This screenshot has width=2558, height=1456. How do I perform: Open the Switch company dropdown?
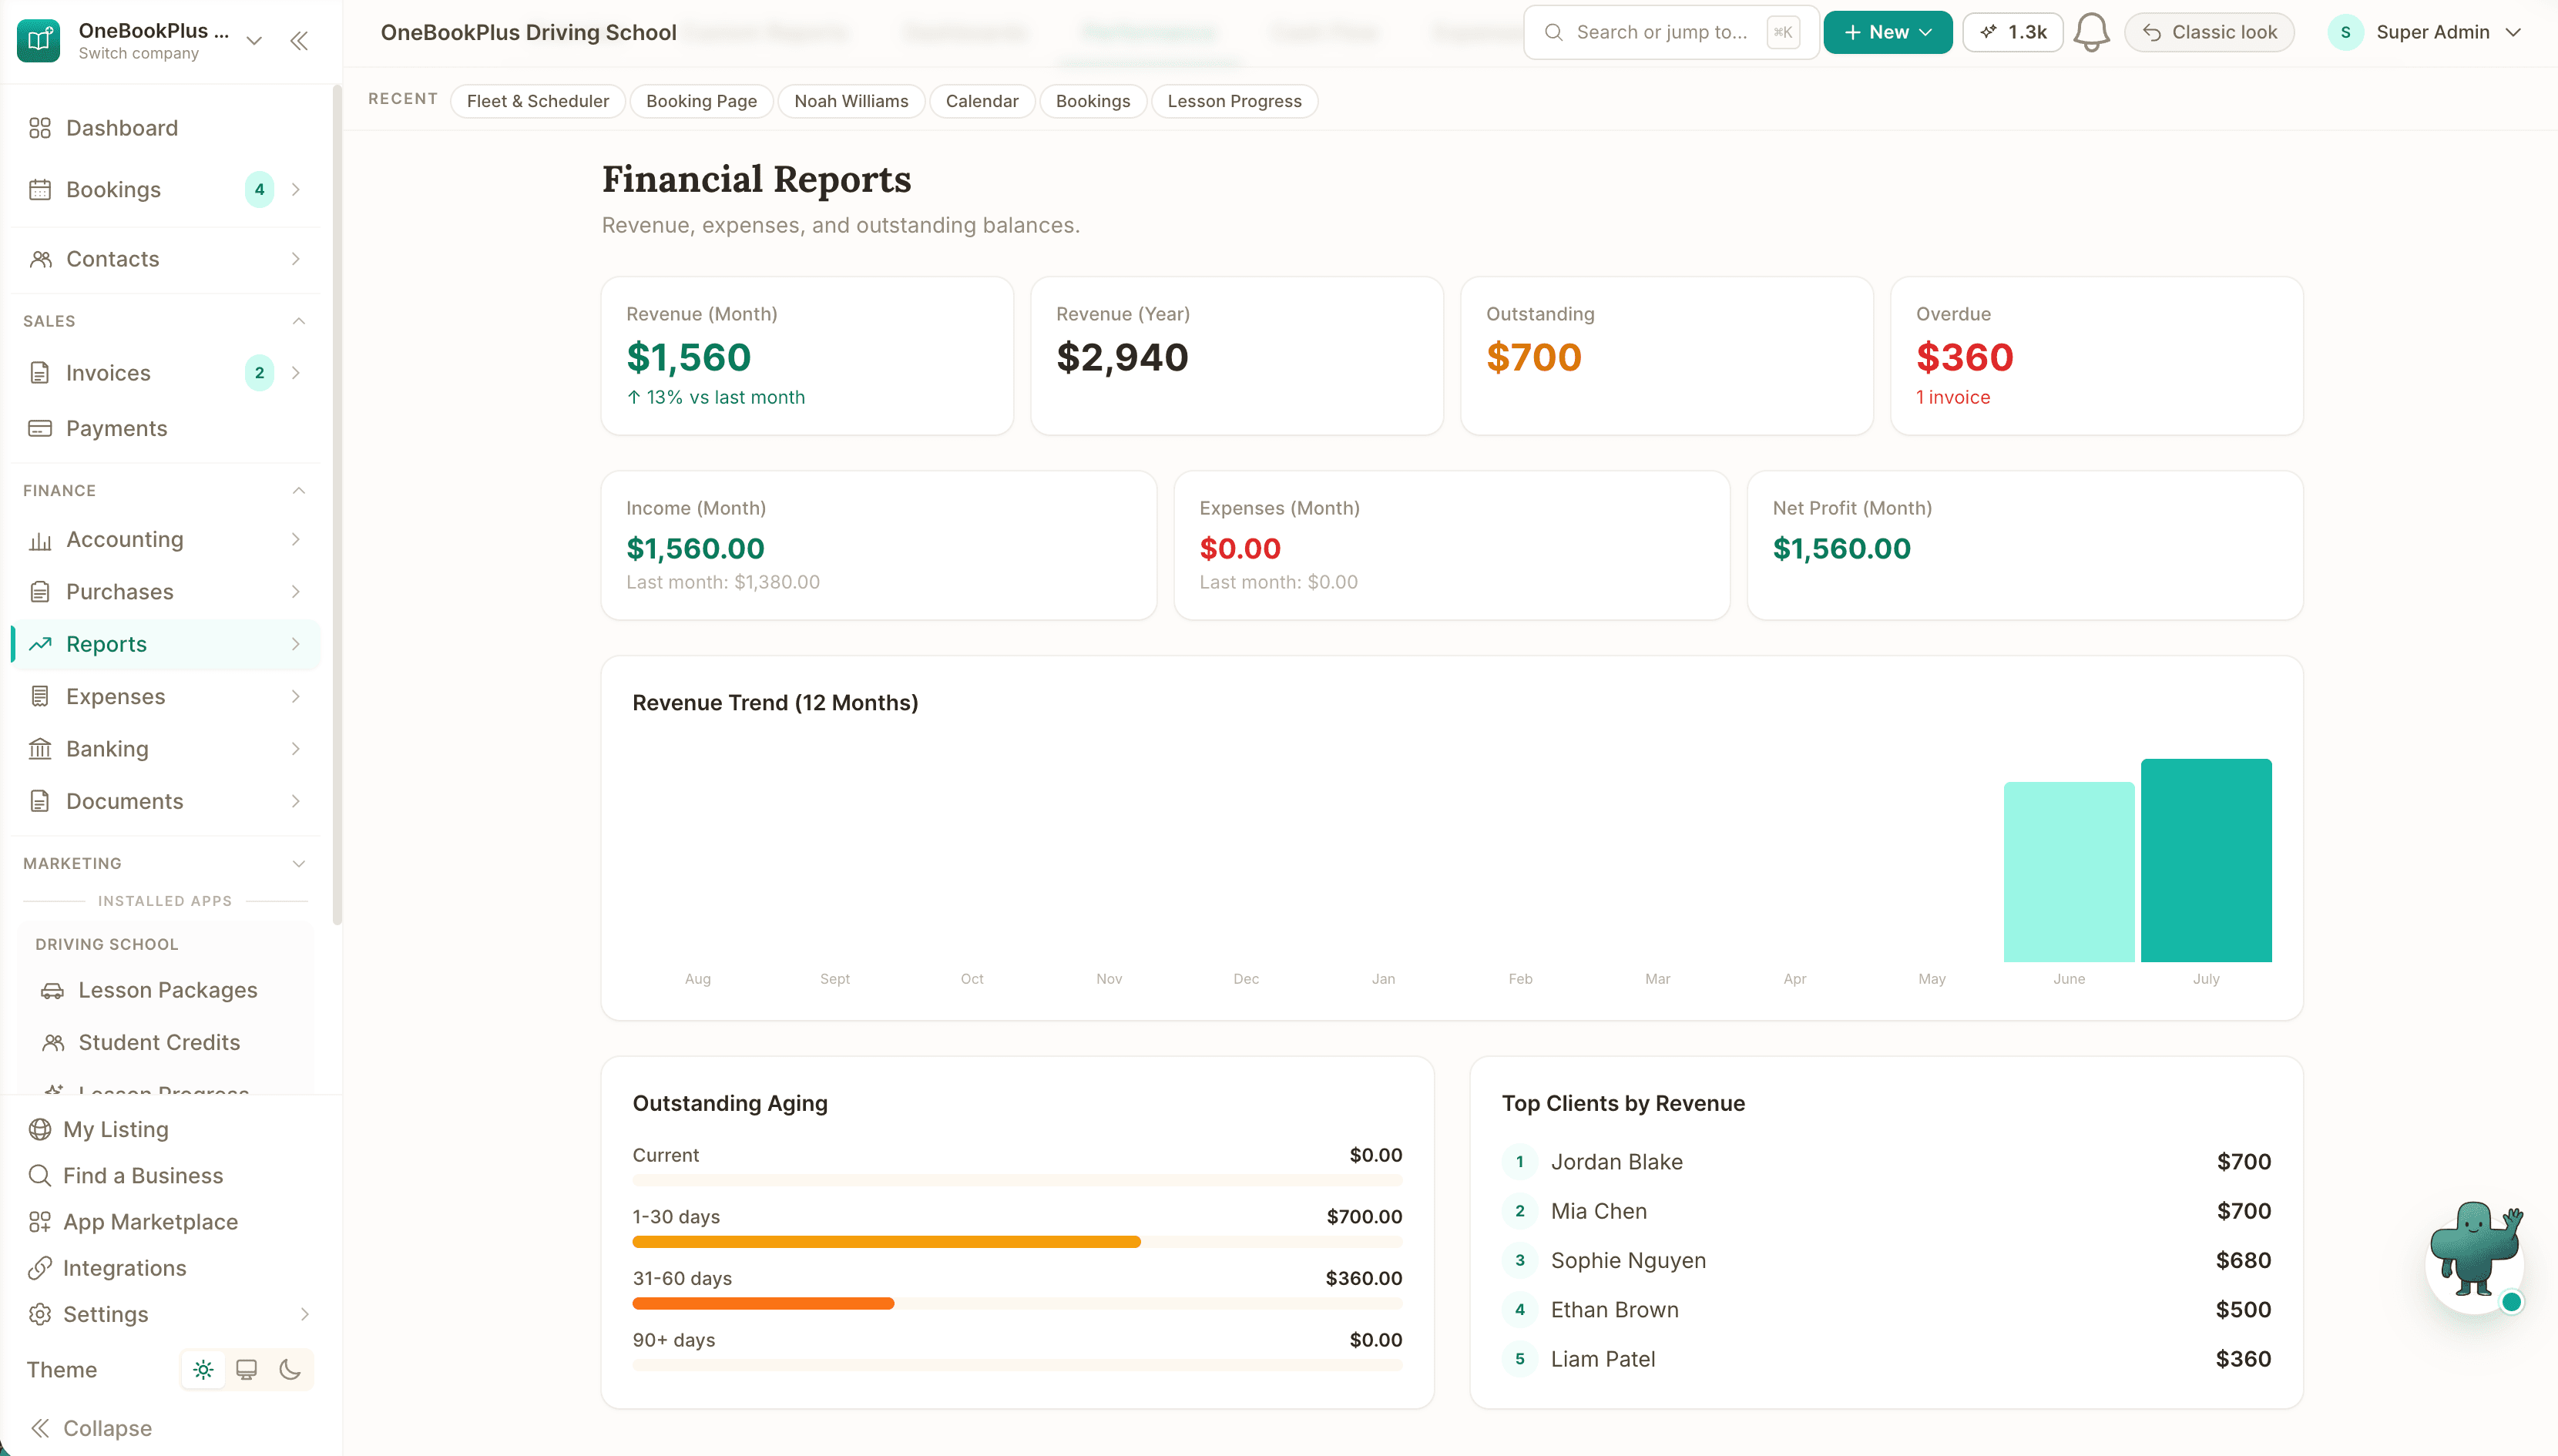tap(254, 41)
